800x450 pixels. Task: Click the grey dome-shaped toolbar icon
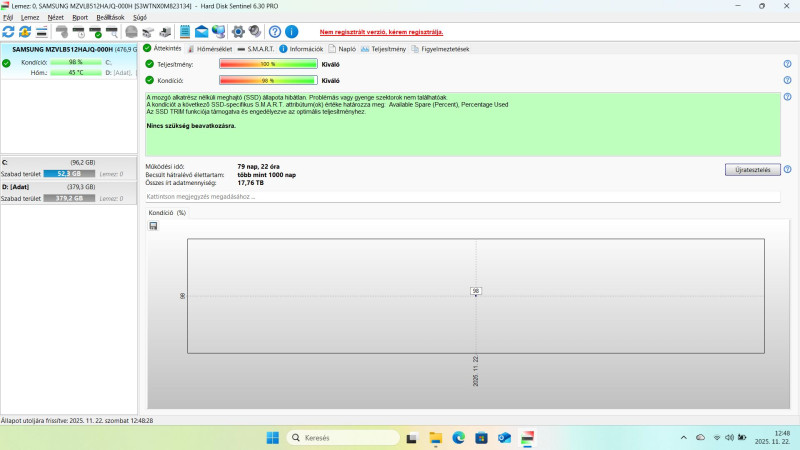click(x=132, y=32)
